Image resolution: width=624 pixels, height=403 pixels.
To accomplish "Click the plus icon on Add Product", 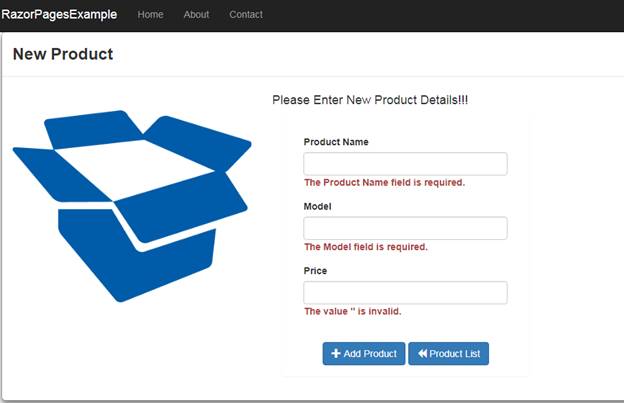I will (336, 354).
